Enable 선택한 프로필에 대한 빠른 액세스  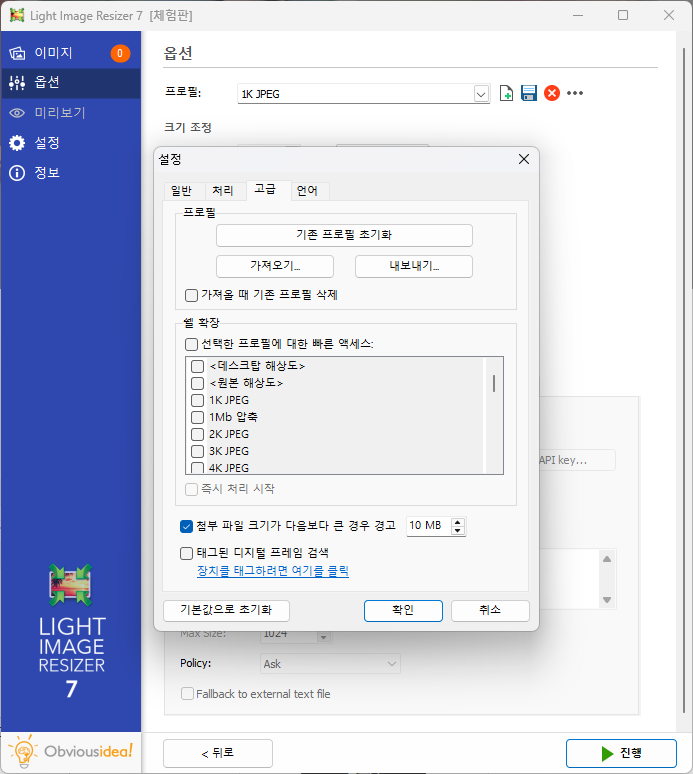click(192, 344)
